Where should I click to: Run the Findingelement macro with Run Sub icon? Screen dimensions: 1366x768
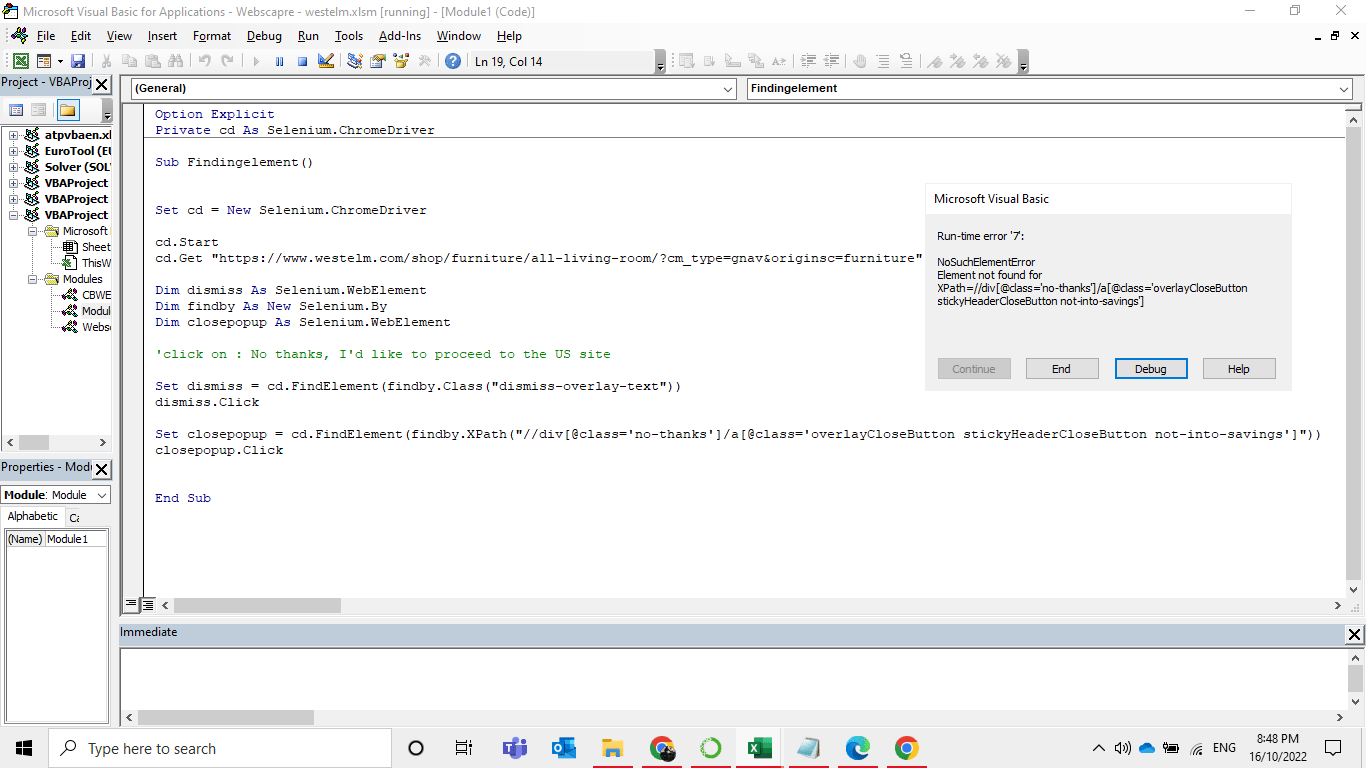255,60
